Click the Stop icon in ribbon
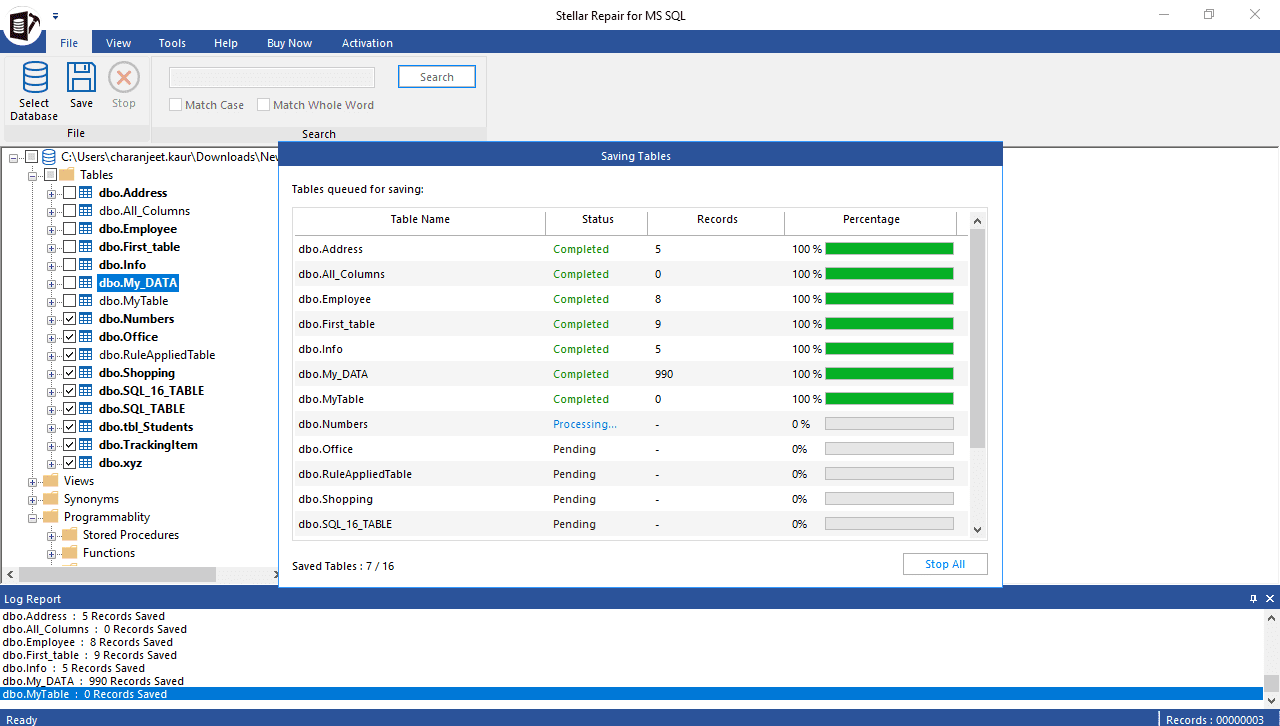The image size is (1280, 726). click(x=124, y=78)
